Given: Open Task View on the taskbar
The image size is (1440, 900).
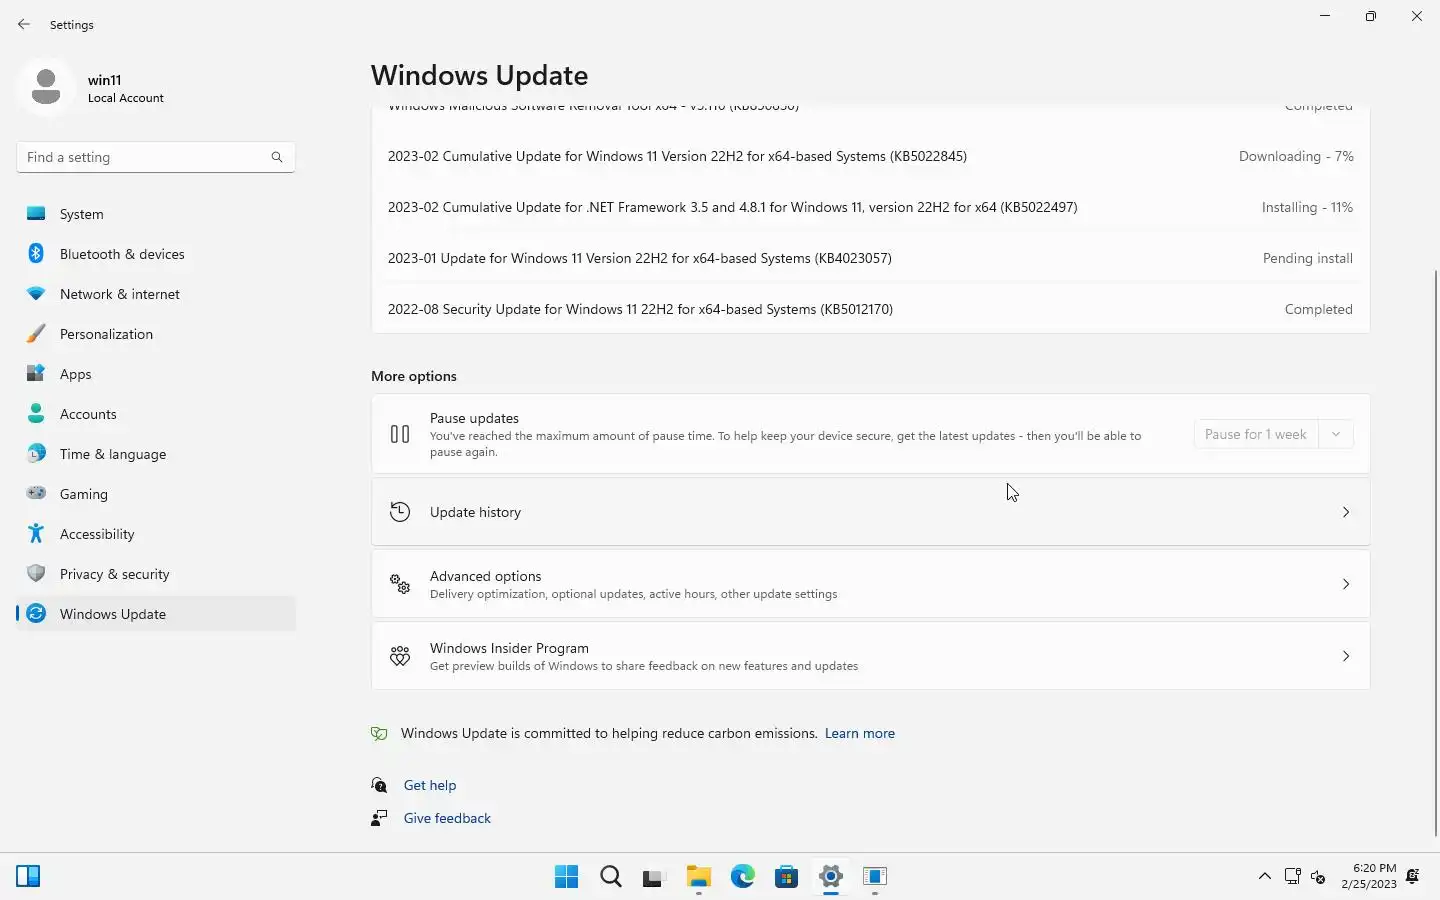Looking at the screenshot, I should pyautogui.click(x=654, y=877).
